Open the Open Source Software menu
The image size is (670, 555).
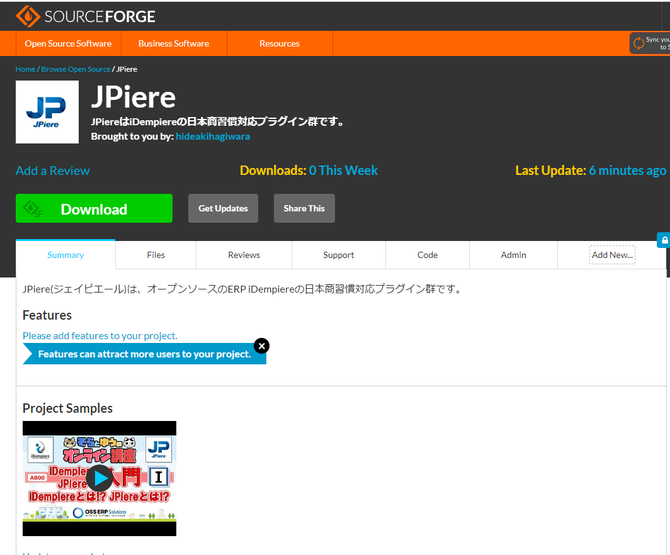[68, 44]
